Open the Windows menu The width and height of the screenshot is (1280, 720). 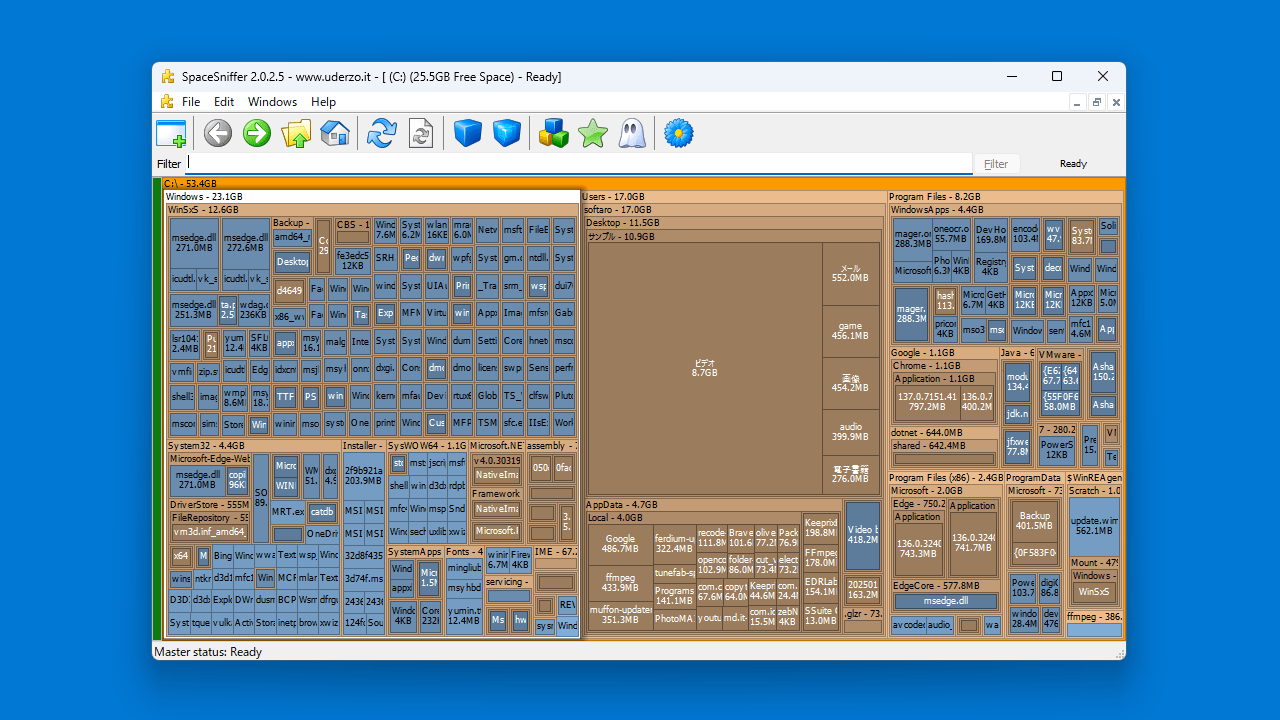(272, 102)
